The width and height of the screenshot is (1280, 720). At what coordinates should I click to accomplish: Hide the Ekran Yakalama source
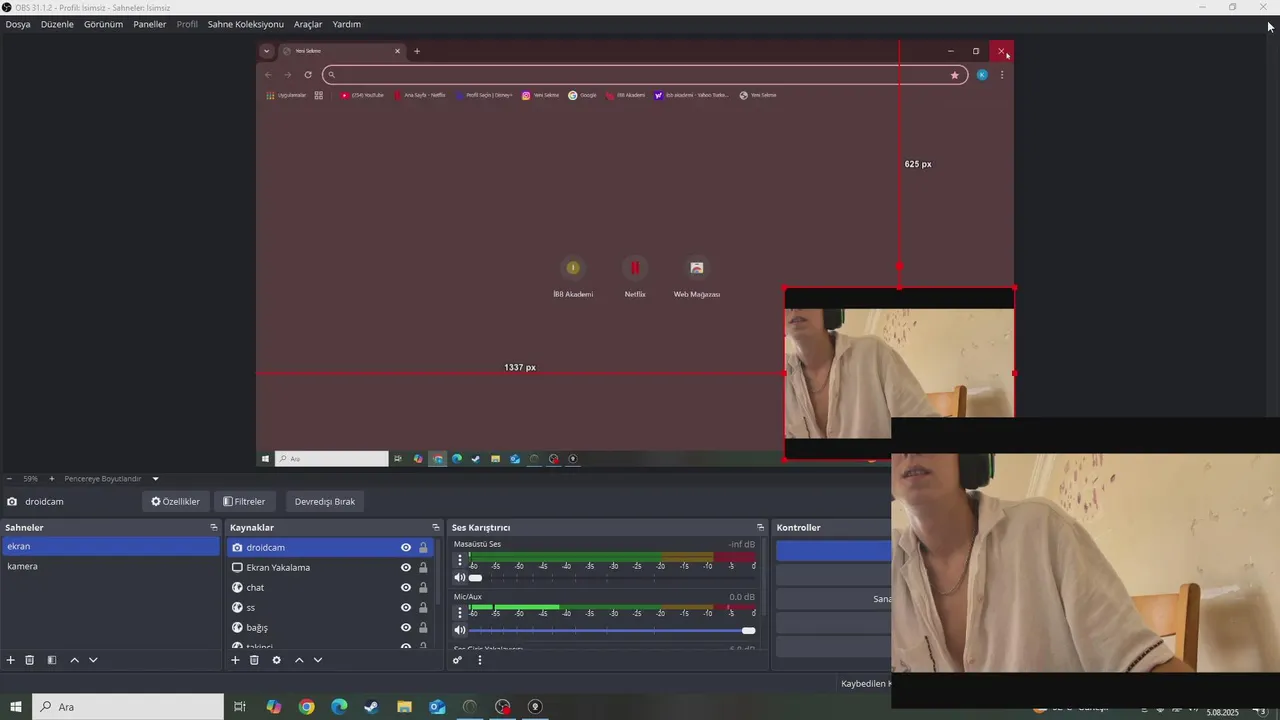tap(406, 567)
